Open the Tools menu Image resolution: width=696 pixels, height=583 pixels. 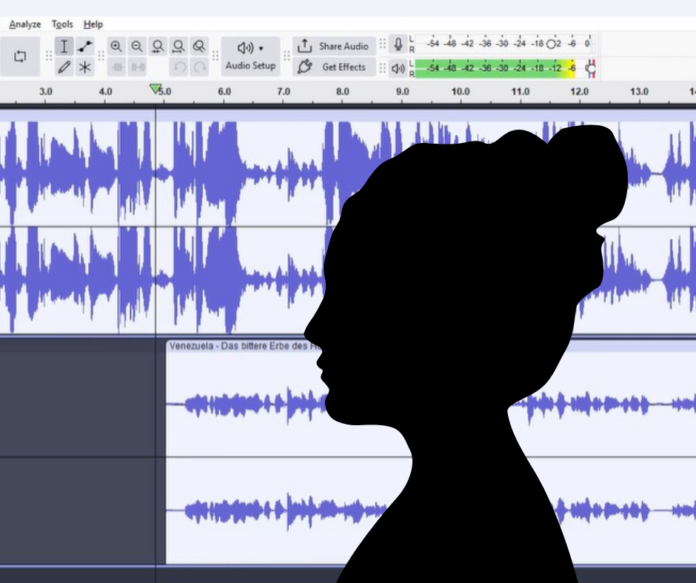pos(62,24)
